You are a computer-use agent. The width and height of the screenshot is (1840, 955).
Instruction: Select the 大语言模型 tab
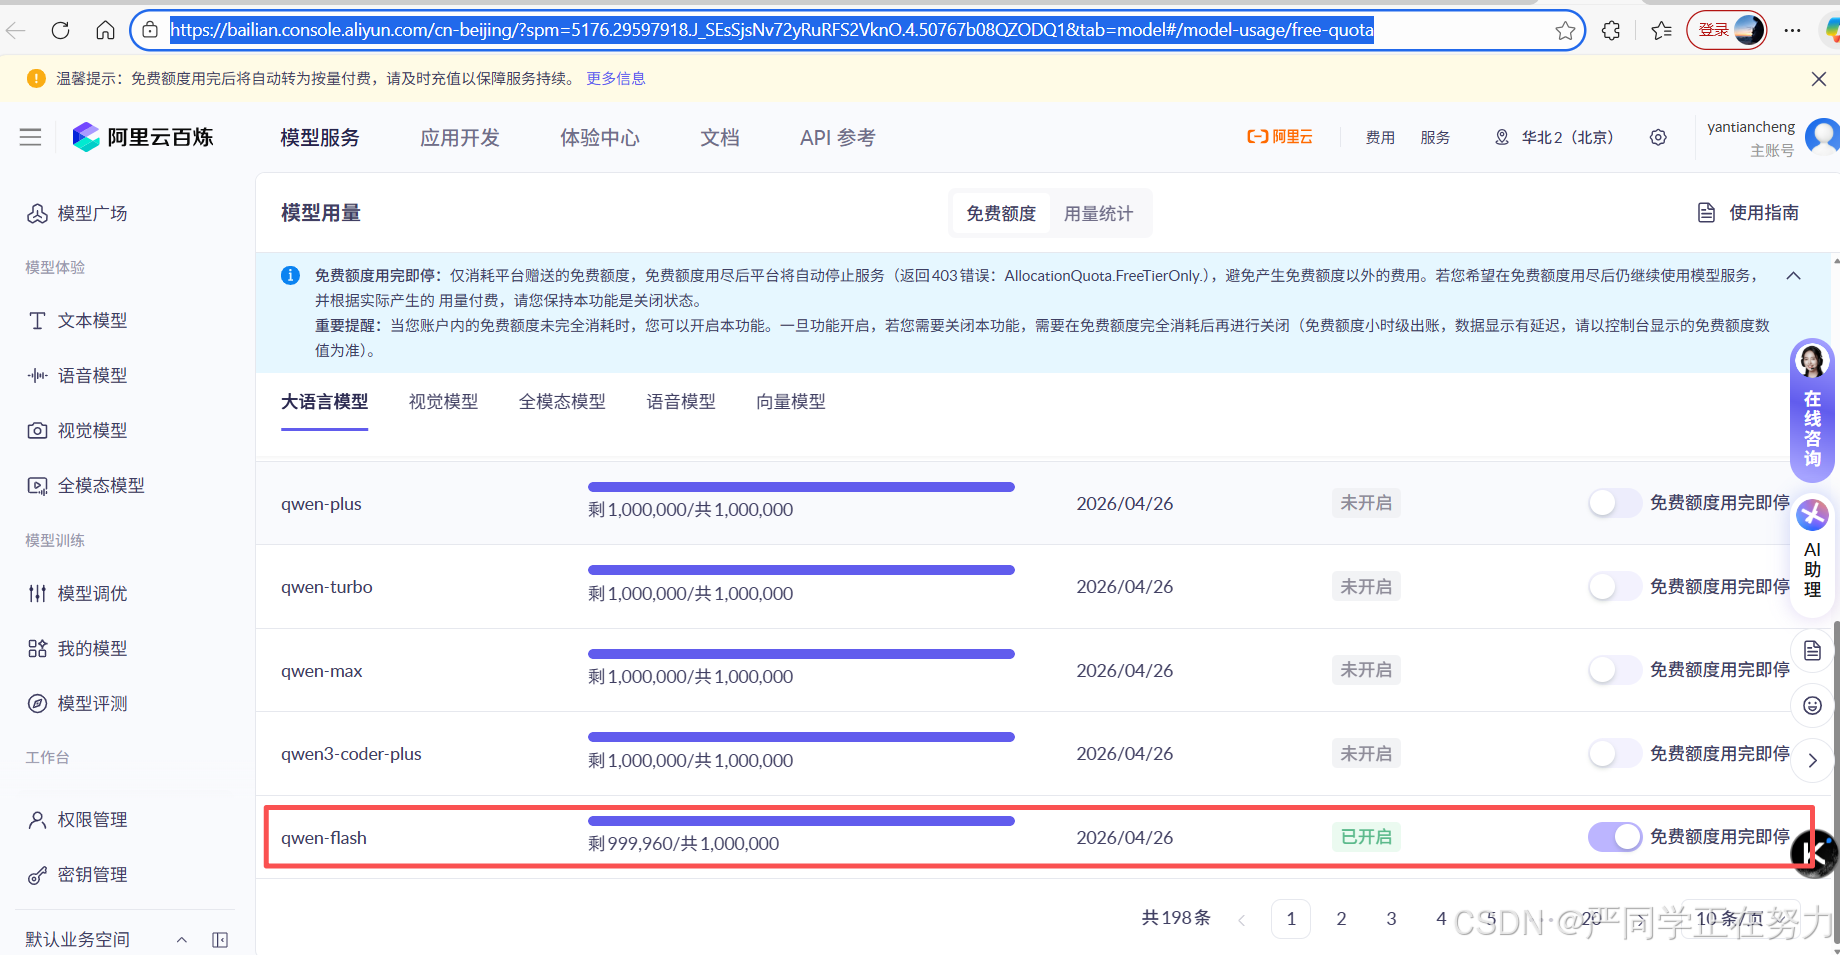pos(325,401)
